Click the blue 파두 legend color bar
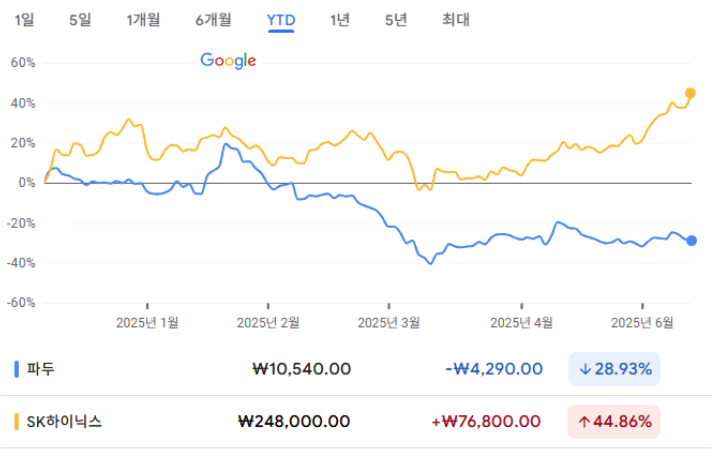The image size is (721, 456). click(x=17, y=369)
